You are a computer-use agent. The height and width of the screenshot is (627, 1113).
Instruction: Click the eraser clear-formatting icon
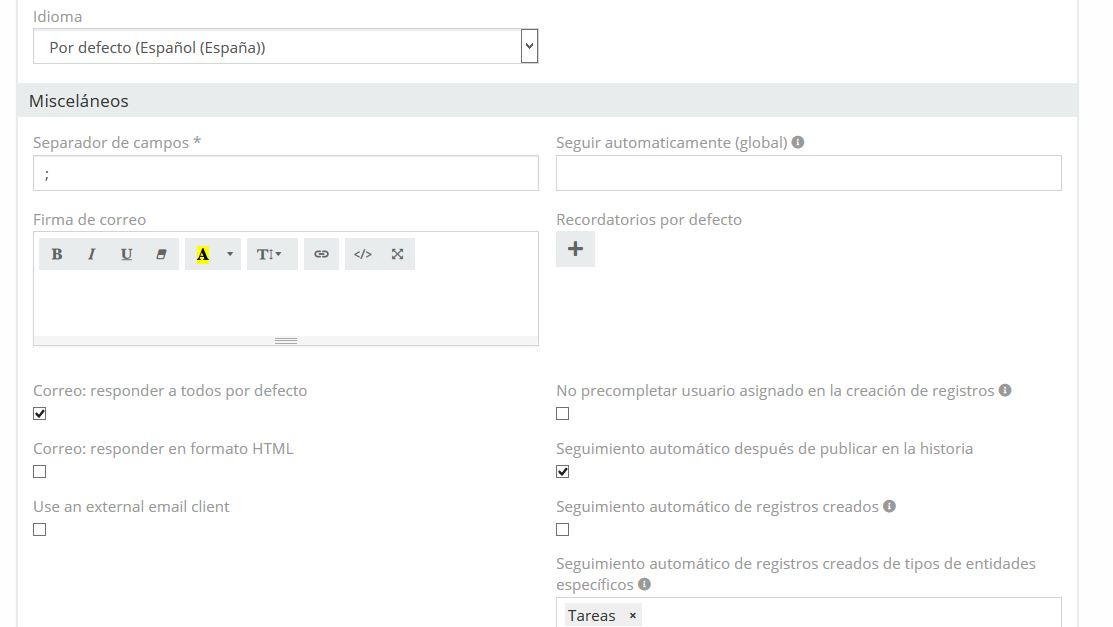tap(161, 254)
